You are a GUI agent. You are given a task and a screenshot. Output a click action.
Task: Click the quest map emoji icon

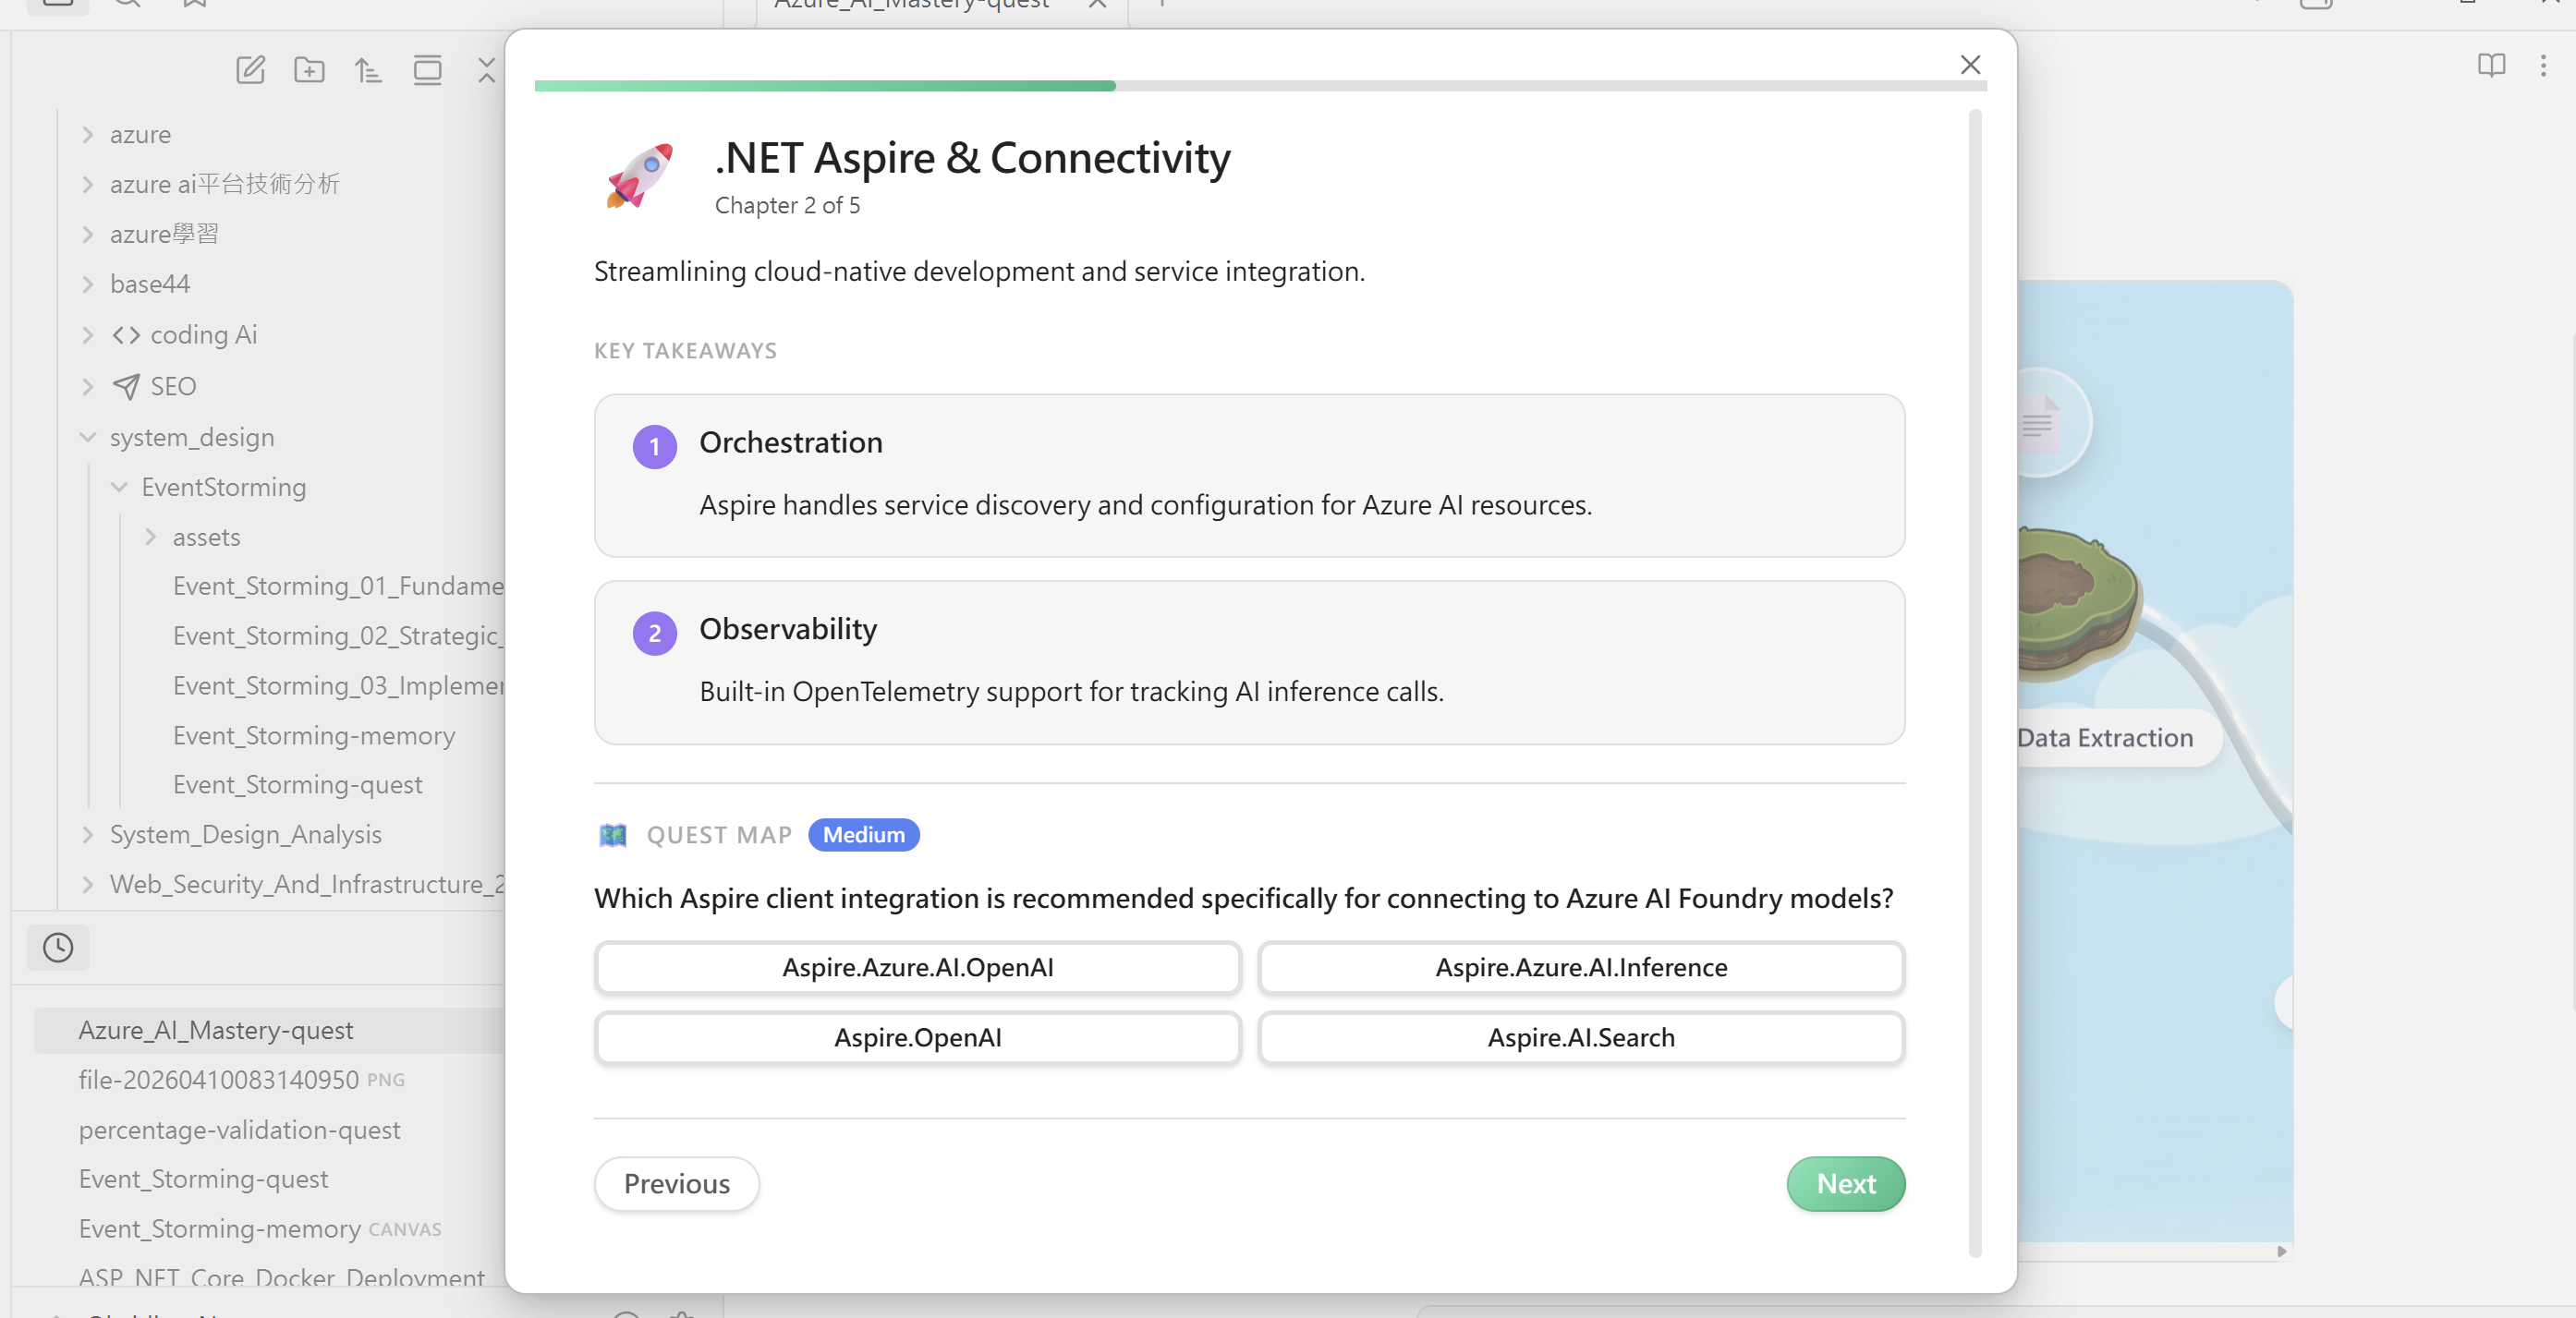point(612,835)
